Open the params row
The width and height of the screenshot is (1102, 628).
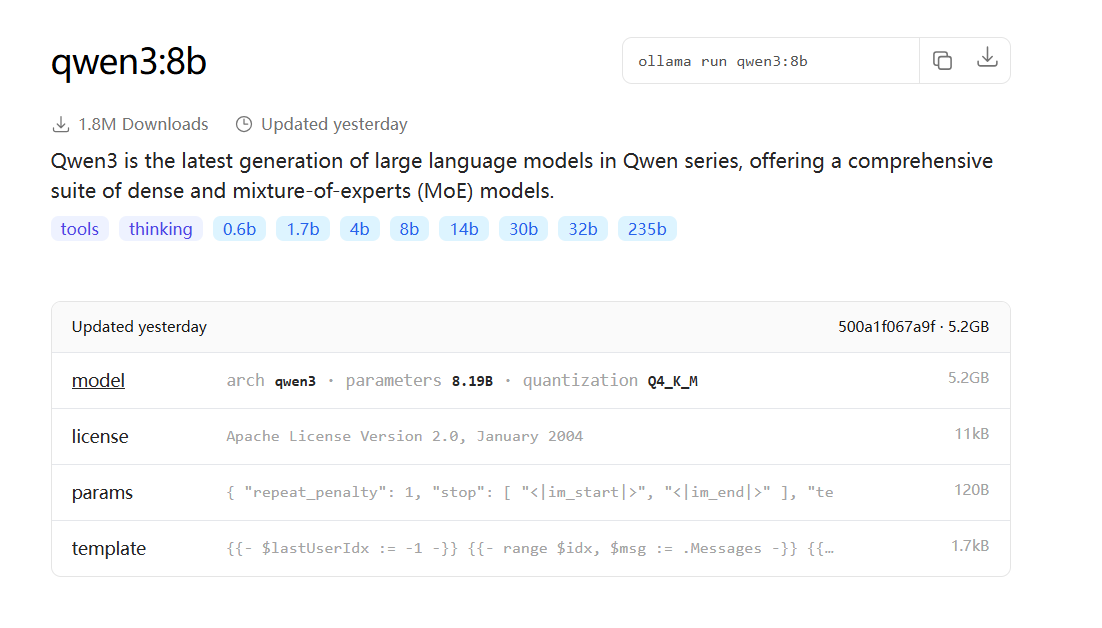531,492
